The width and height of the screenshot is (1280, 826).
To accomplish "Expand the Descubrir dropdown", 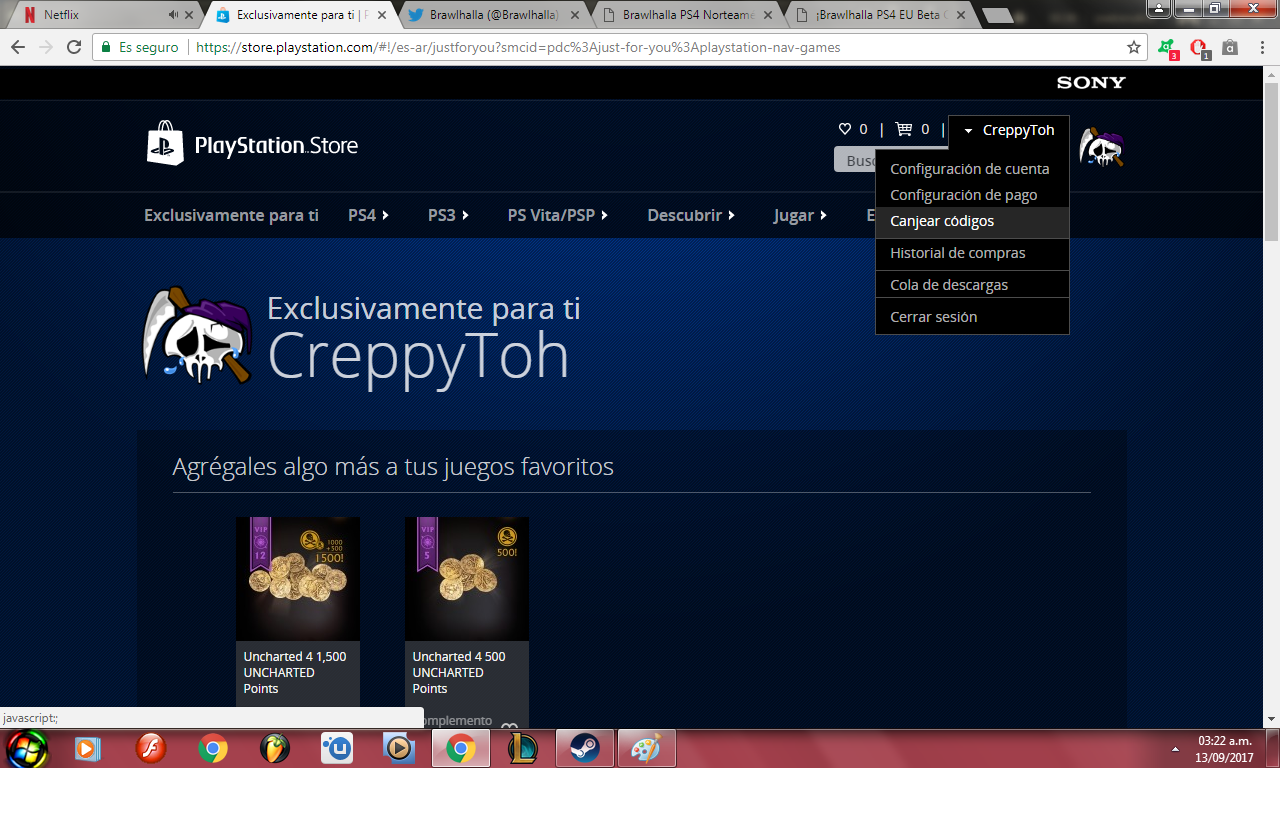I will pyautogui.click(x=691, y=215).
